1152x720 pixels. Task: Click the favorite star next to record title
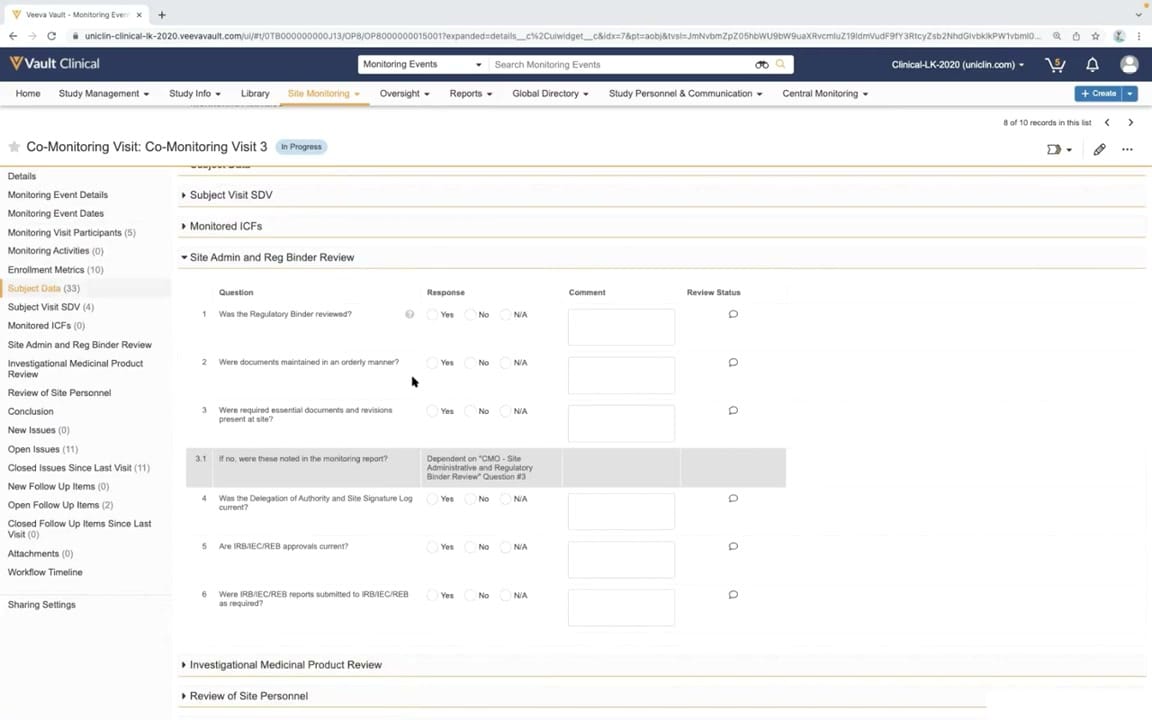point(14,147)
